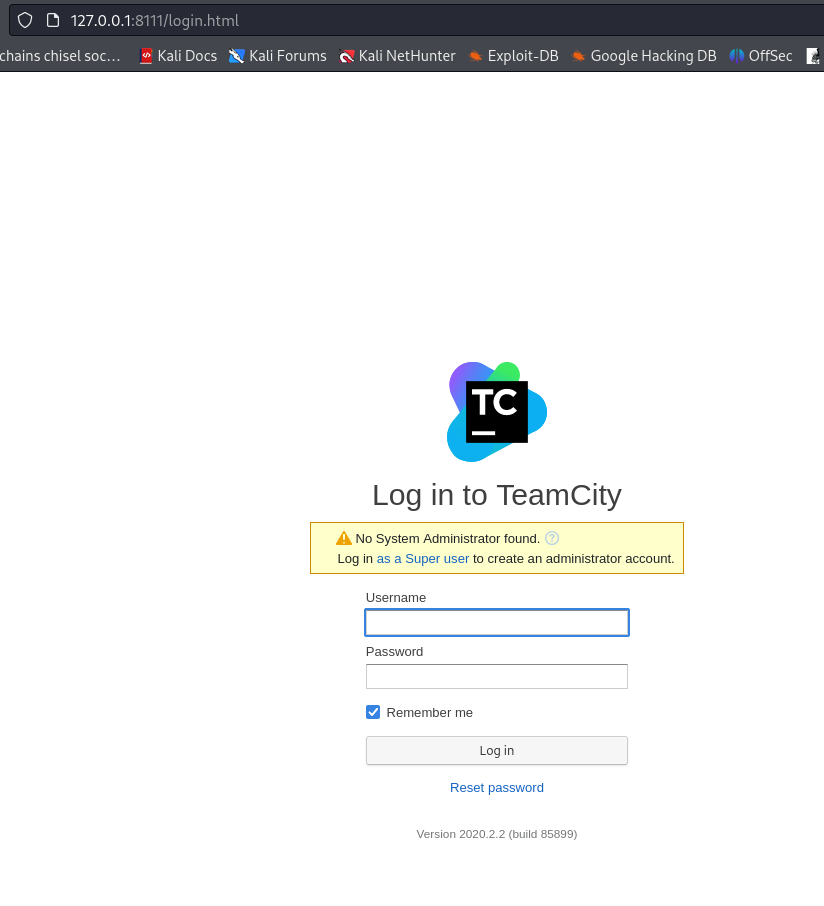
Task: Open the Exploit-DB bookmark
Action: 513,56
